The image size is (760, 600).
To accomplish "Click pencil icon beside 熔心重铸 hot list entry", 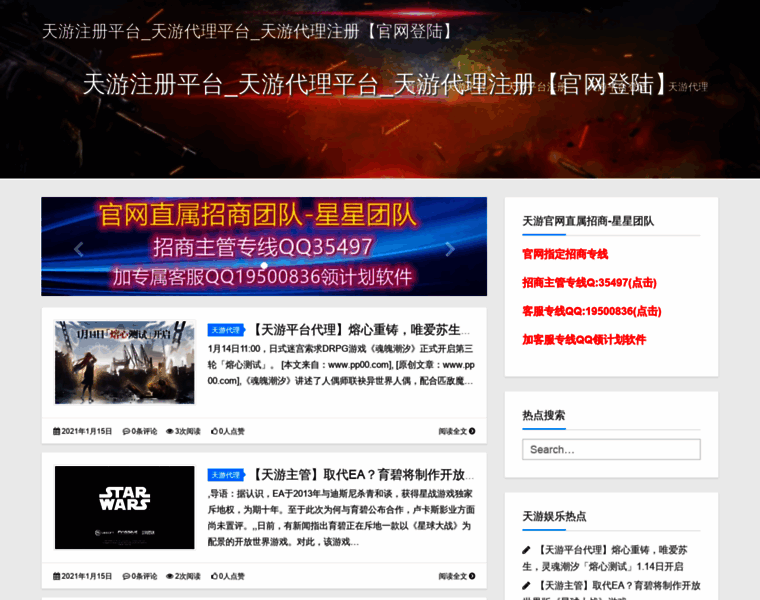I will 526,550.
